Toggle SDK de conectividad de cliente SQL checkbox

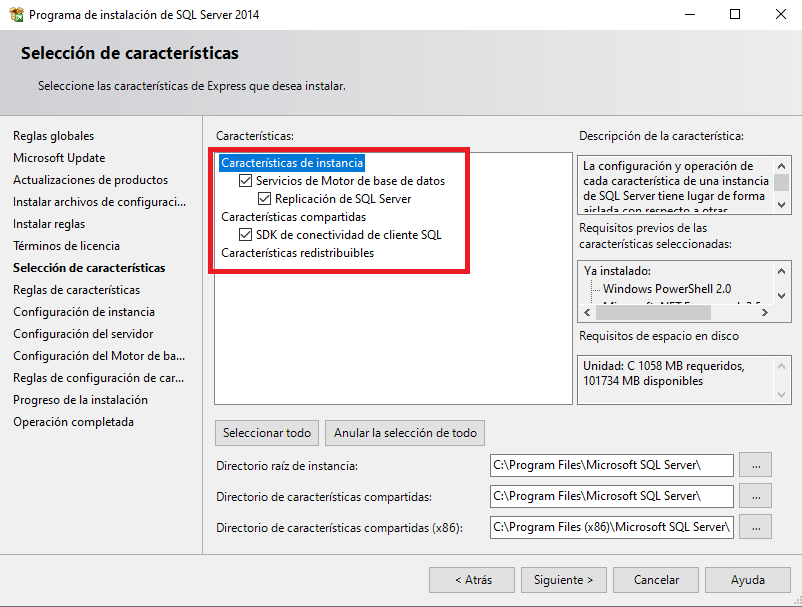coord(246,235)
